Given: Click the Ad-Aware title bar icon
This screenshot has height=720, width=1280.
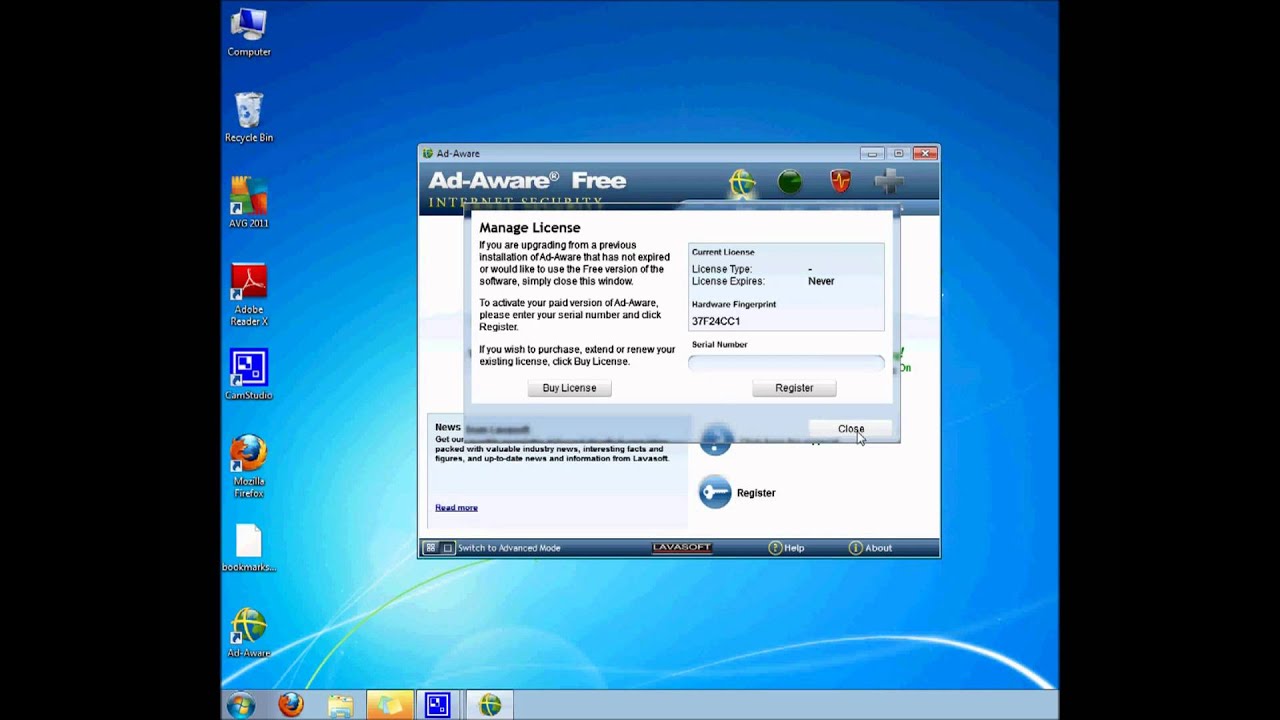Looking at the screenshot, I should pos(428,153).
